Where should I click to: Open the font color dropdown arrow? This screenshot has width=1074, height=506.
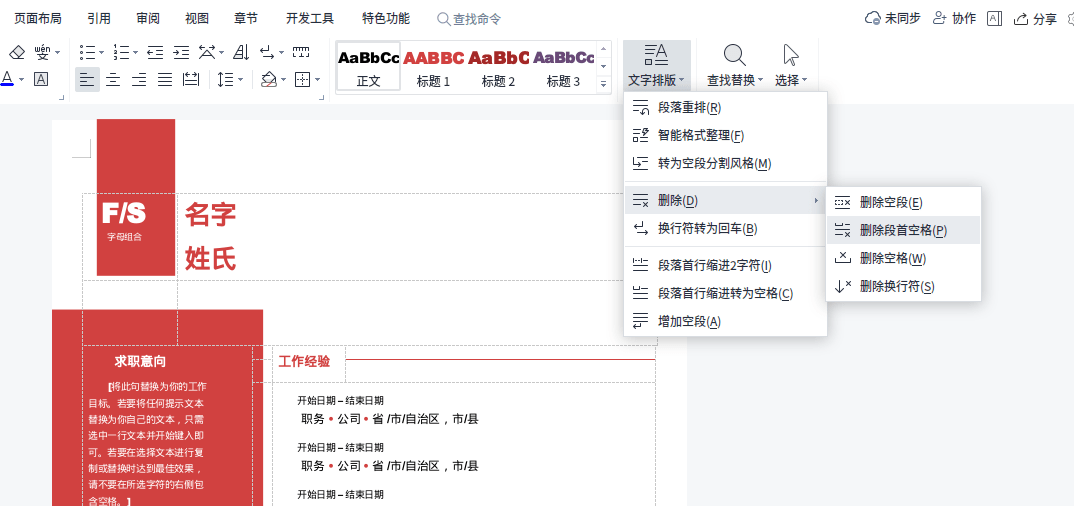[x=22, y=80]
